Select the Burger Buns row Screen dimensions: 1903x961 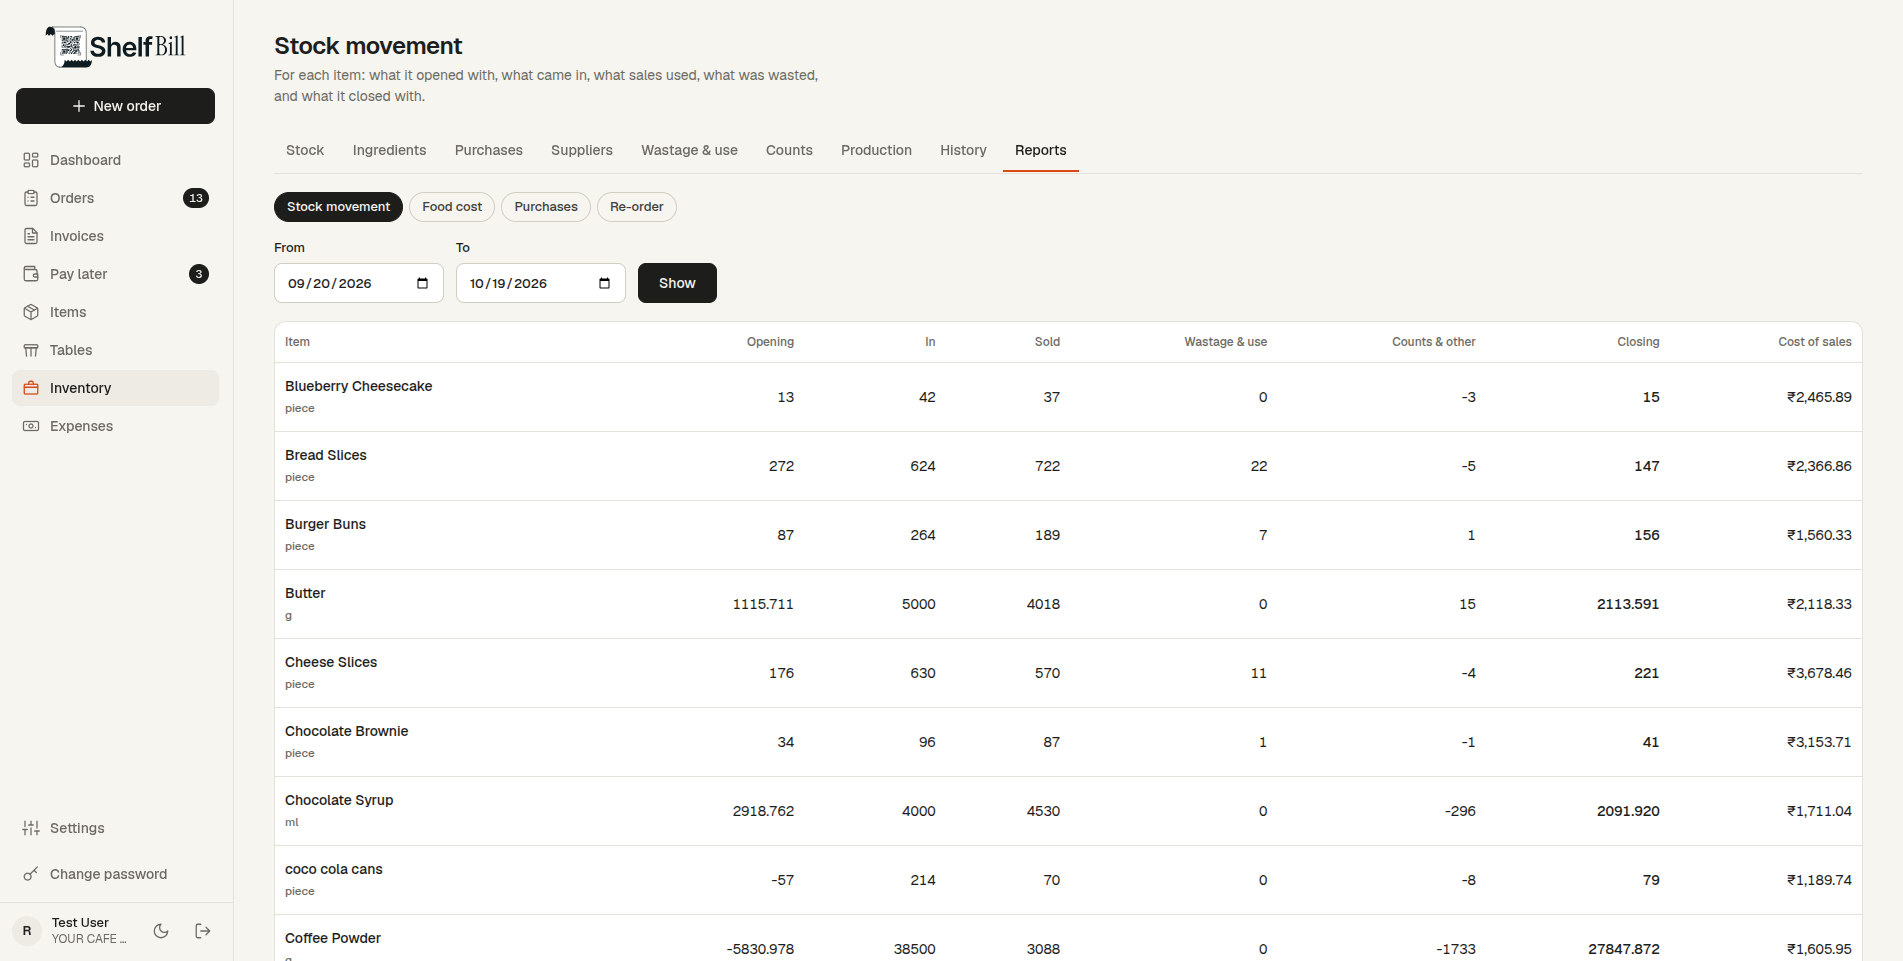click(x=1068, y=535)
